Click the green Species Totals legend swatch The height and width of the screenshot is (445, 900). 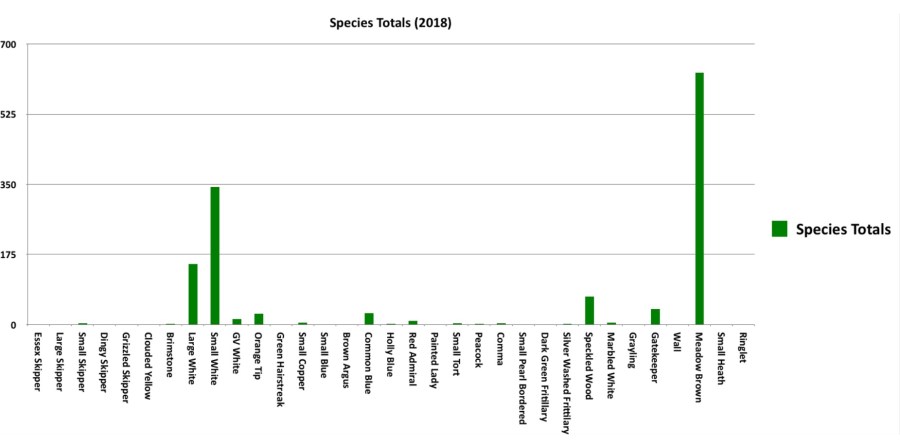click(x=780, y=229)
